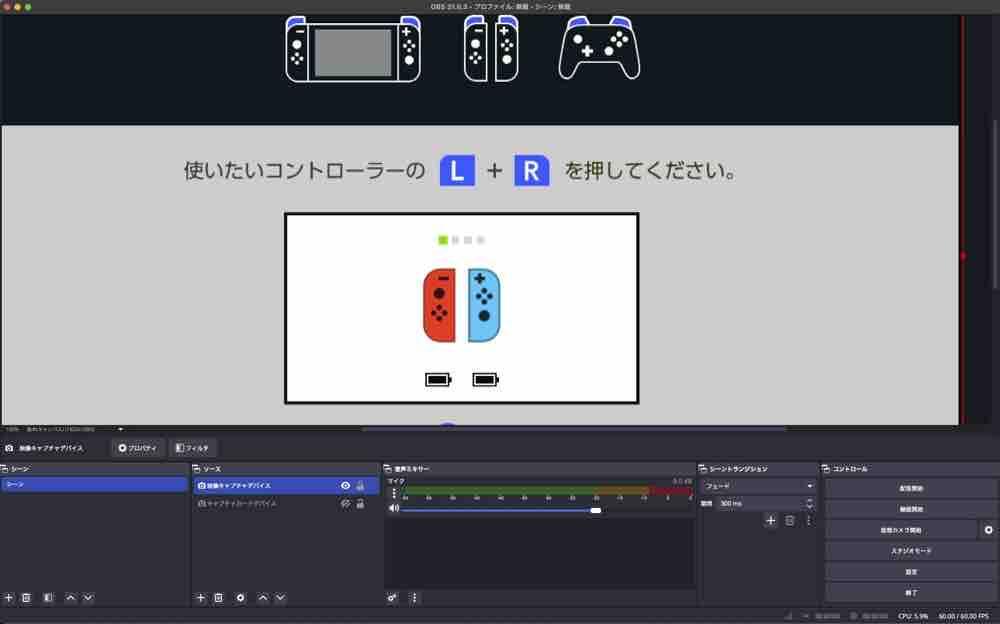The width and height of the screenshot is (1000, 624).
Task: Open transition properties three-dot menu
Action: pos(808,521)
